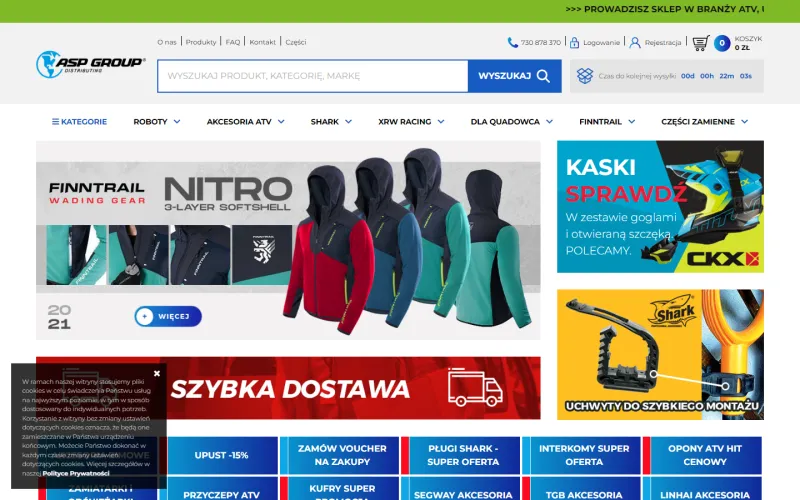Screen dimensions: 800x500
Task: Open the Polityce Prywatności link
Action: point(76,473)
